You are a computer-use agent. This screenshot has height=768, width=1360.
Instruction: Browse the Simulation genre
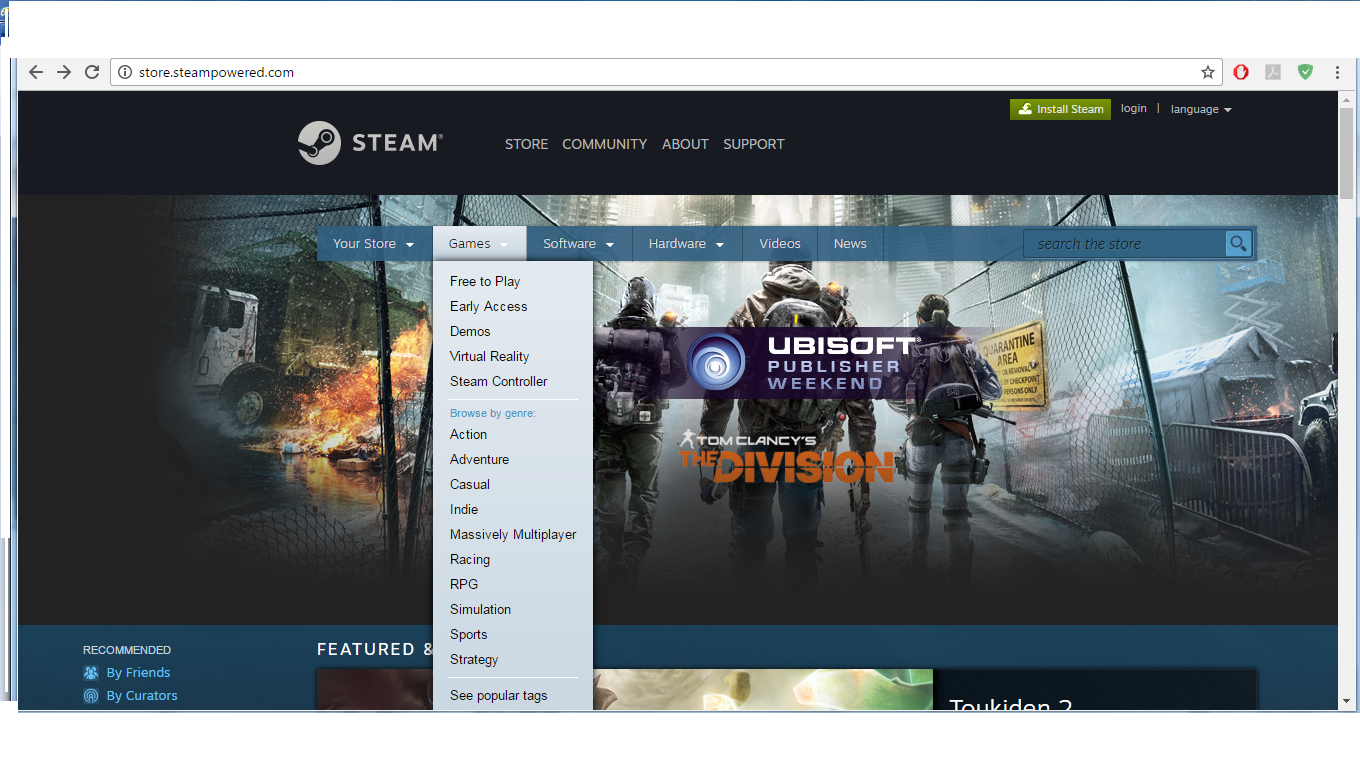(x=480, y=609)
